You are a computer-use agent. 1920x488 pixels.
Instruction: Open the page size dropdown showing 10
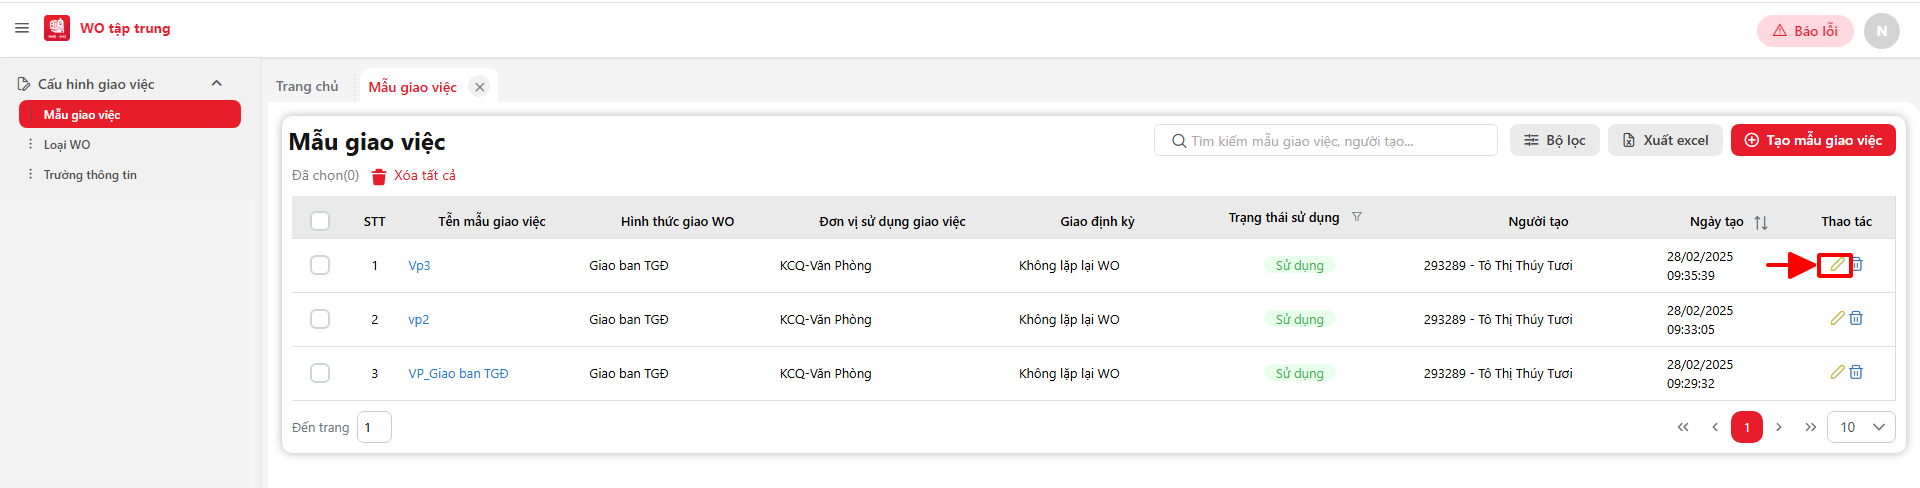1861,427
